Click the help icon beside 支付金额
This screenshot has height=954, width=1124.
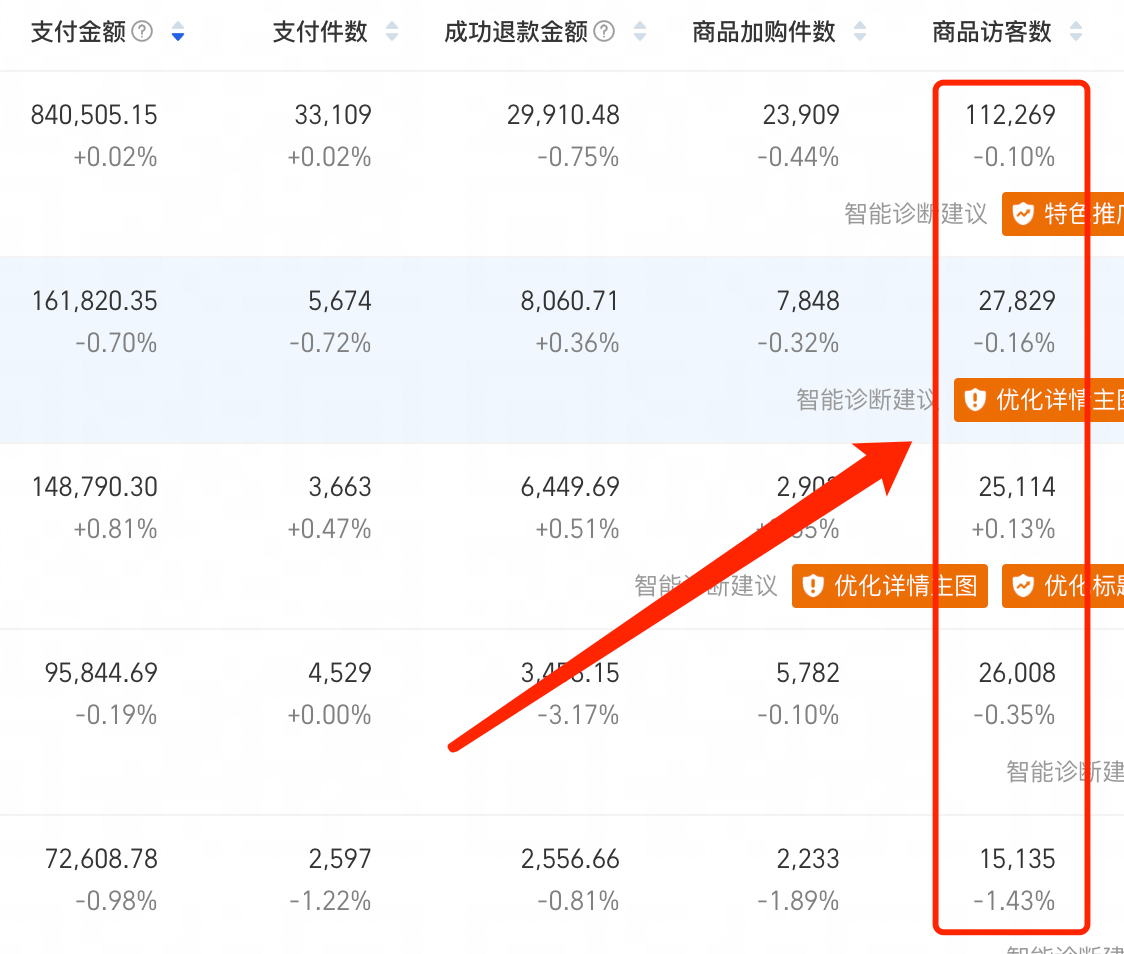click(143, 32)
